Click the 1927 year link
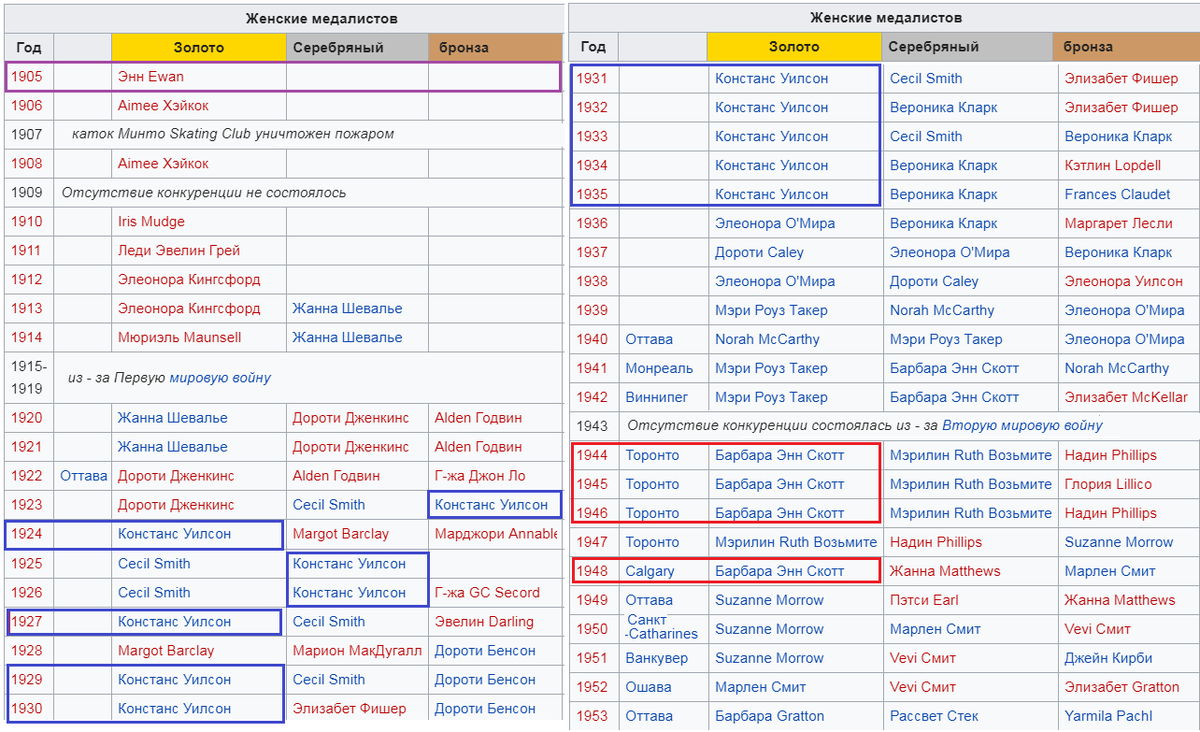Viewport: 1200px width, 732px height. 27,621
